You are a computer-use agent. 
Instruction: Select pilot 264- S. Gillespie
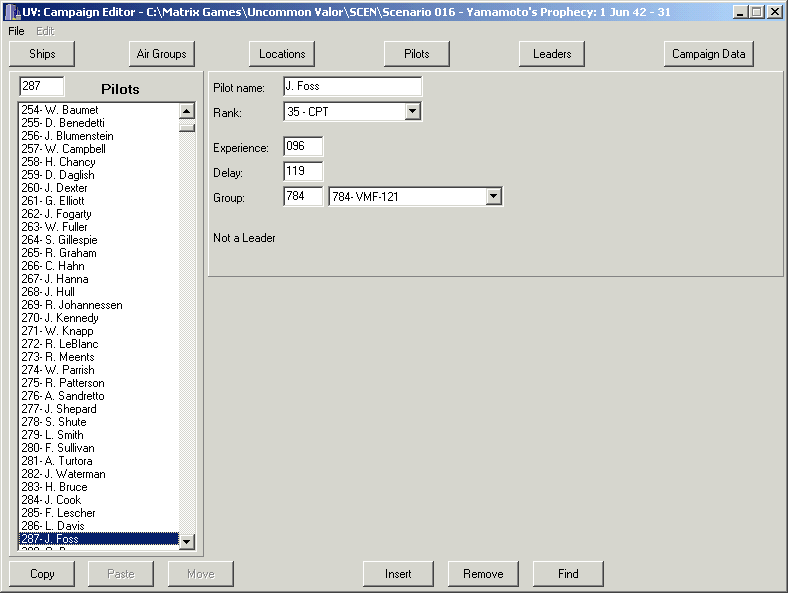click(x=99, y=240)
